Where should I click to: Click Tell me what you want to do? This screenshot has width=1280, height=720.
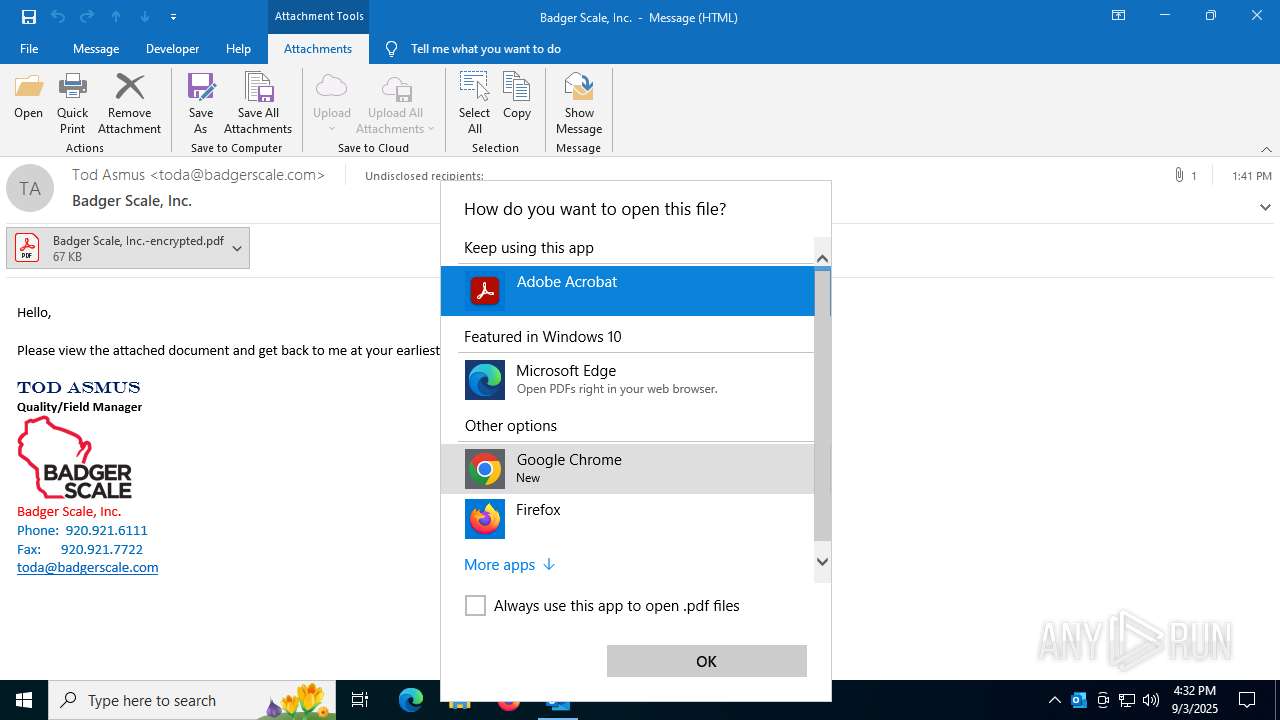click(485, 49)
